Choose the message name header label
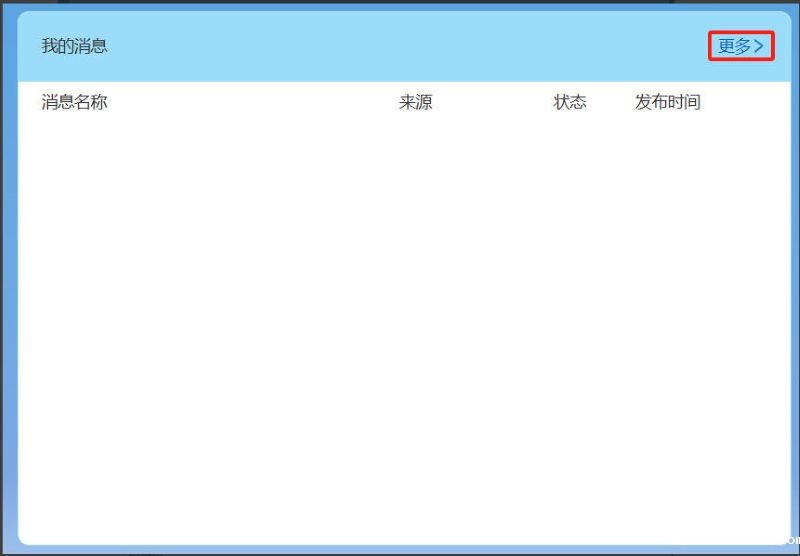The width and height of the screenshot is (800, 556). tap(74, 102)
